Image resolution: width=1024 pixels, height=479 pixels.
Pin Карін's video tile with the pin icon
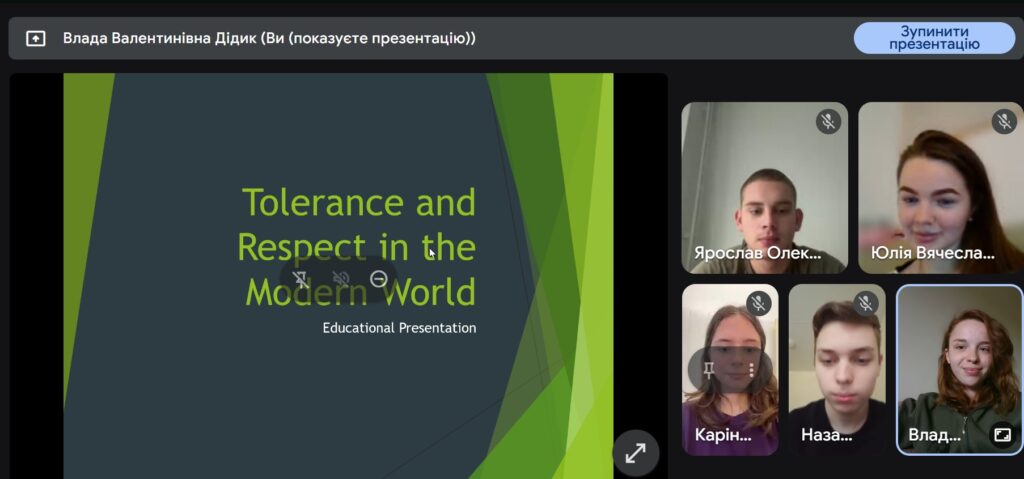point(709,370)
